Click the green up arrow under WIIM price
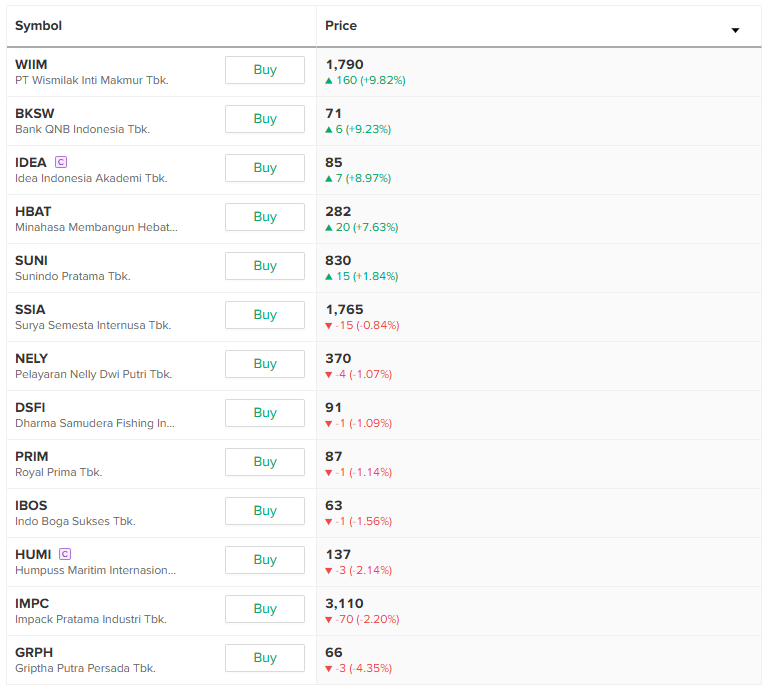The height and width of the screenshot is (698, 770). tap(329, 80)
